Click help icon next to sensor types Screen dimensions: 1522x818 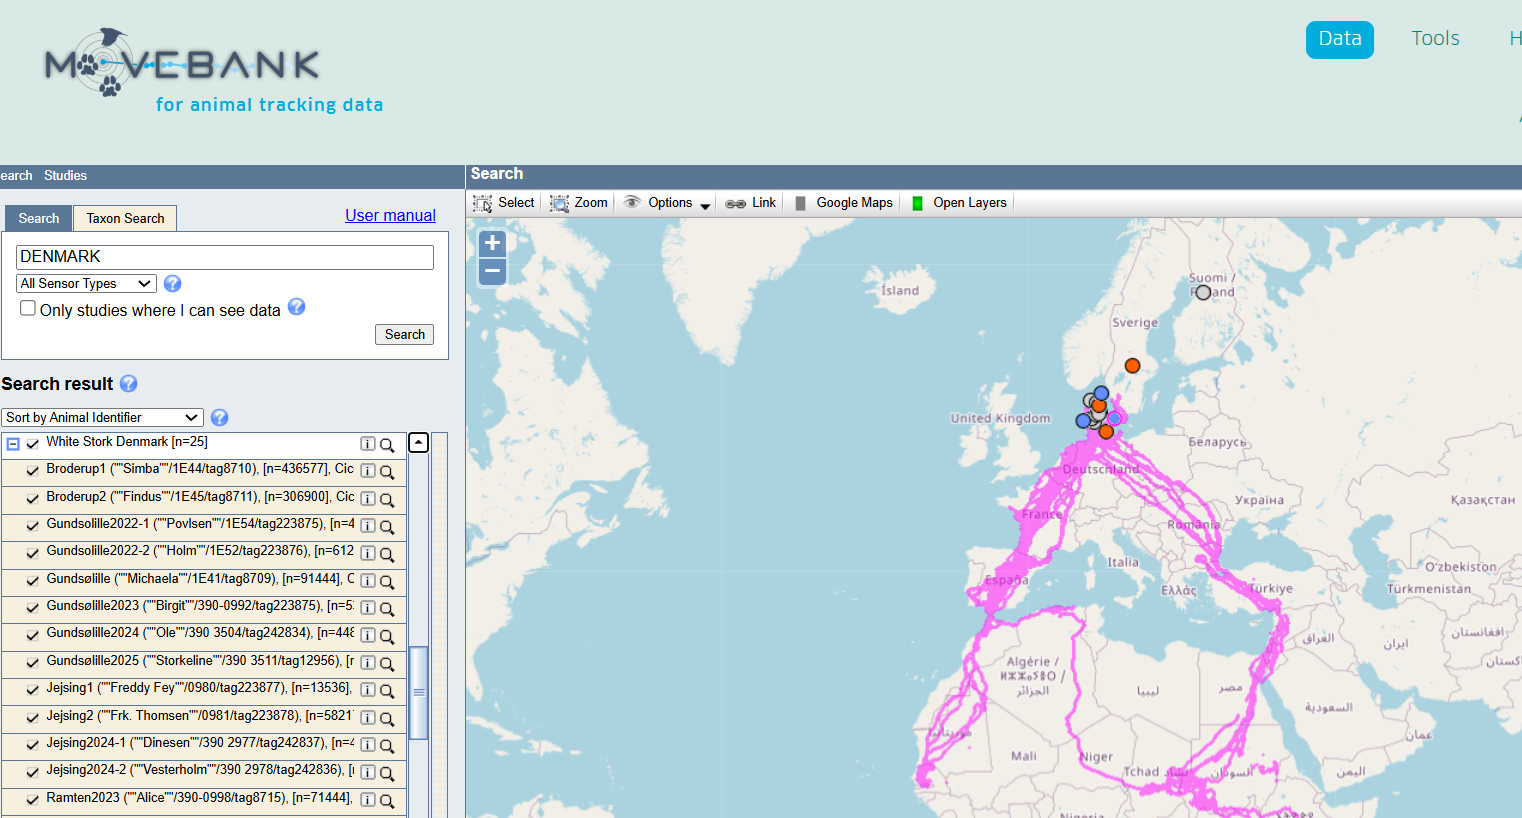172,284
